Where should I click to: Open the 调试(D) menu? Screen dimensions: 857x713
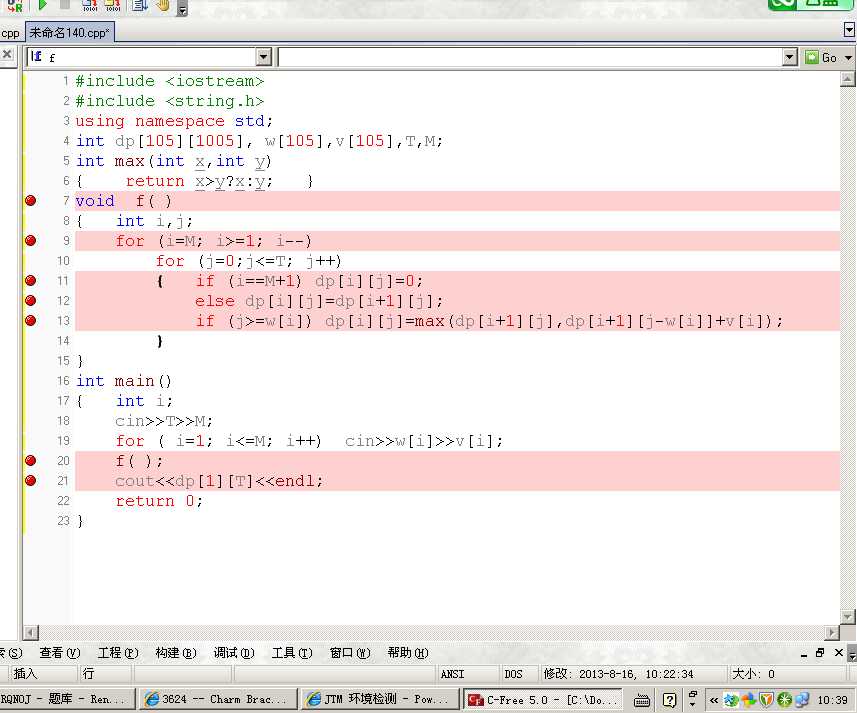[x=234, y=653]
